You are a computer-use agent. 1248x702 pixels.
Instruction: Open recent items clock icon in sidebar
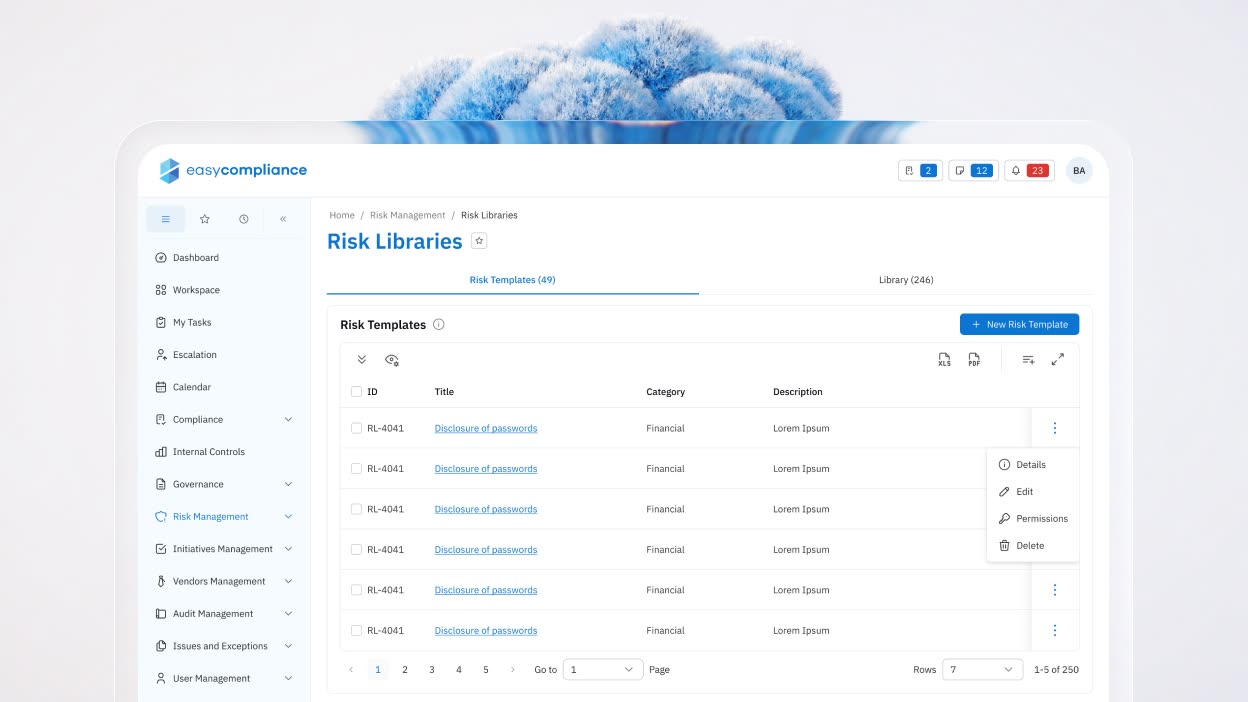244,219
